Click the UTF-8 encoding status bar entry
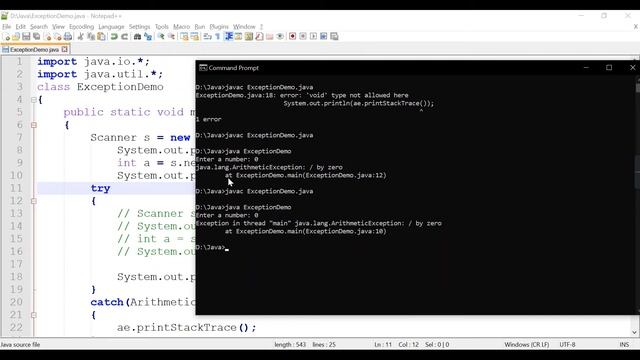 tap(567, 344)
